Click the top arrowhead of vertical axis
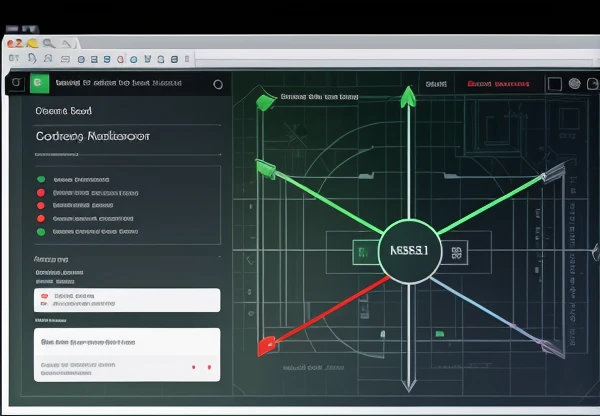The height and width of the screenshot is (416, 600). (x=407, y=95)
